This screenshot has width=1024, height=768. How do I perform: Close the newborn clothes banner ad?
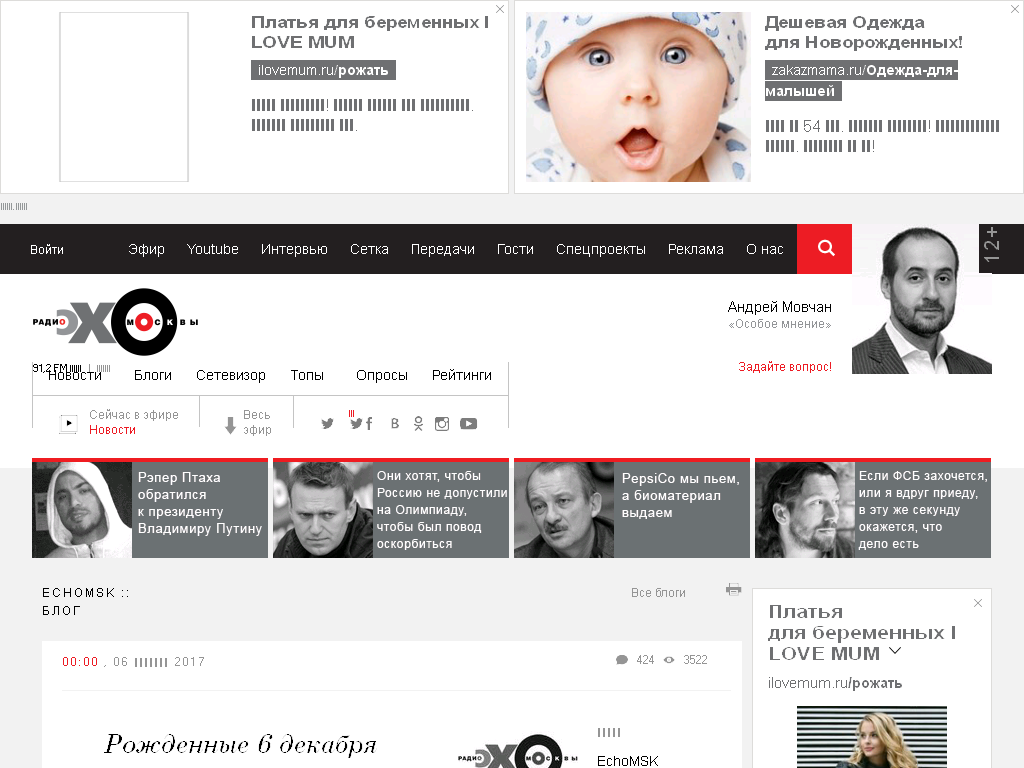[1016, 9]
